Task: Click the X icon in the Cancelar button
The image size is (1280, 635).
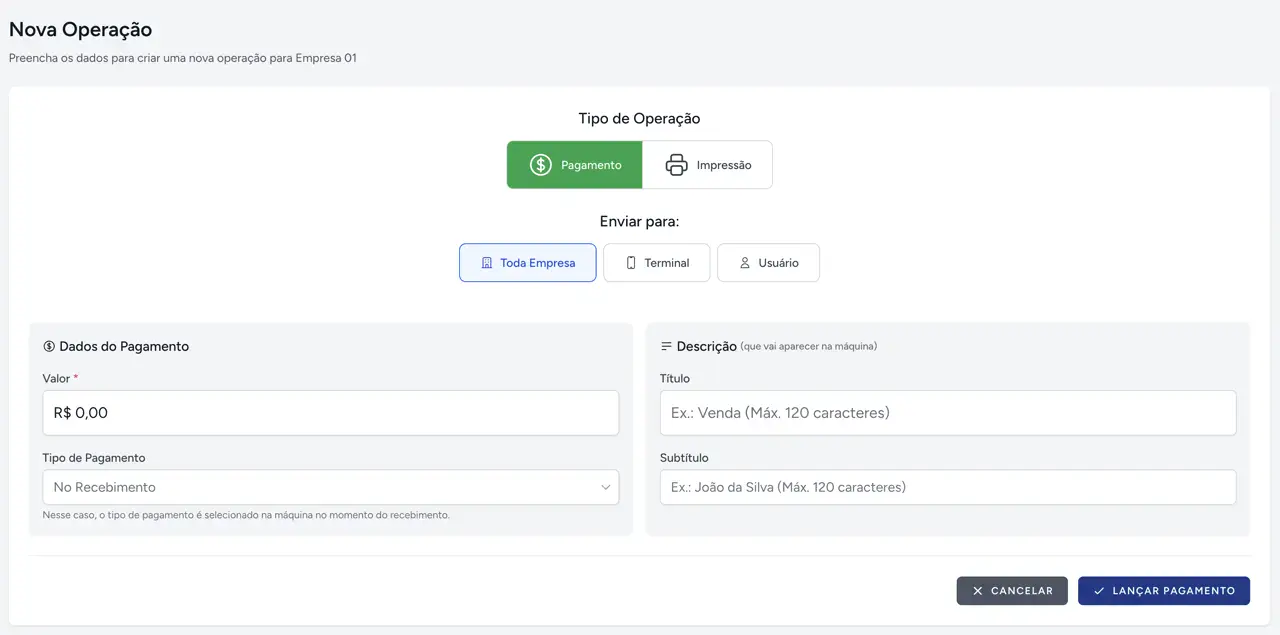Action: click(x=978, y=591)
